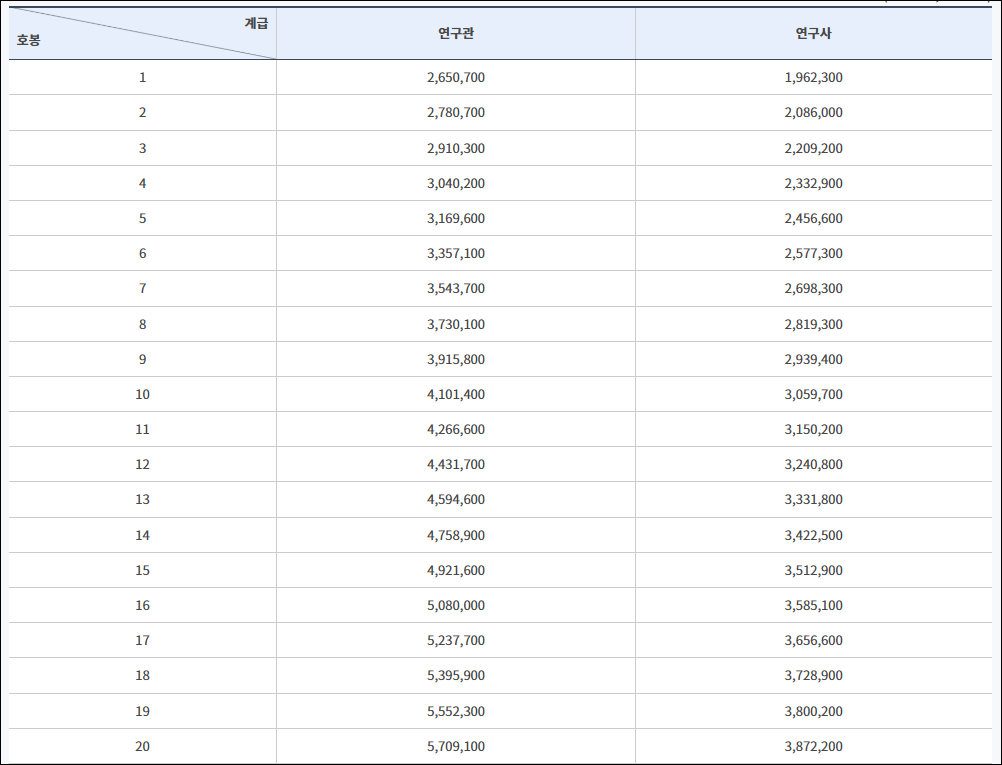Select the cell with 2,086,000
Screen dimensions: 1002x765
tap(813, 112)
